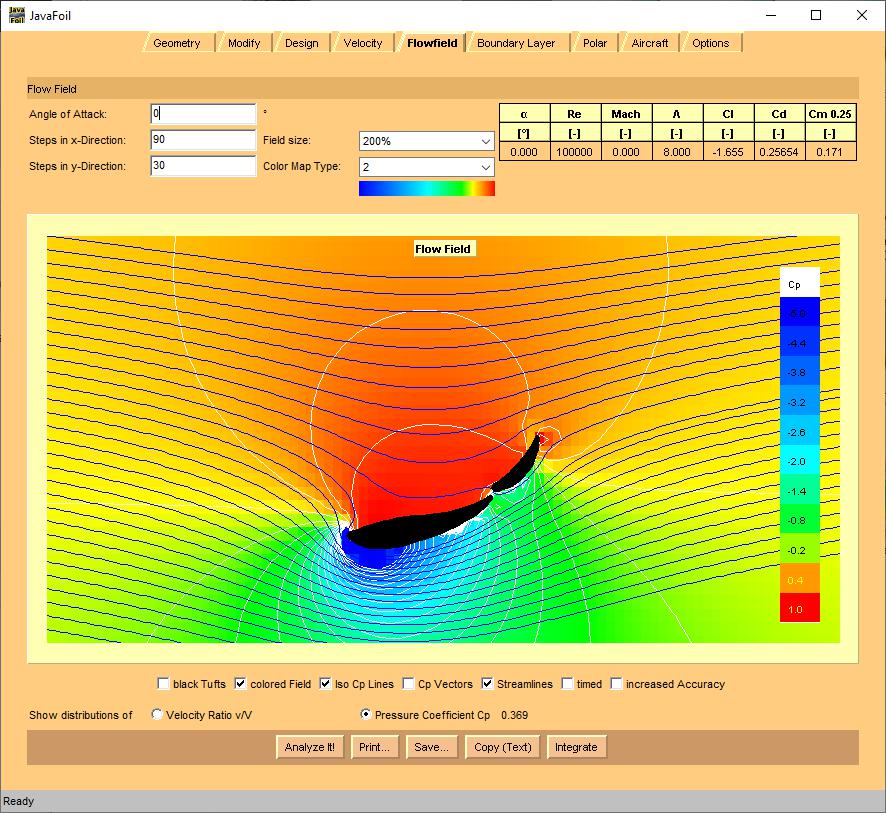This screenshot has height=813, width=886.
Task: Click the red 1.0 legend swatch
Action: 800,607
